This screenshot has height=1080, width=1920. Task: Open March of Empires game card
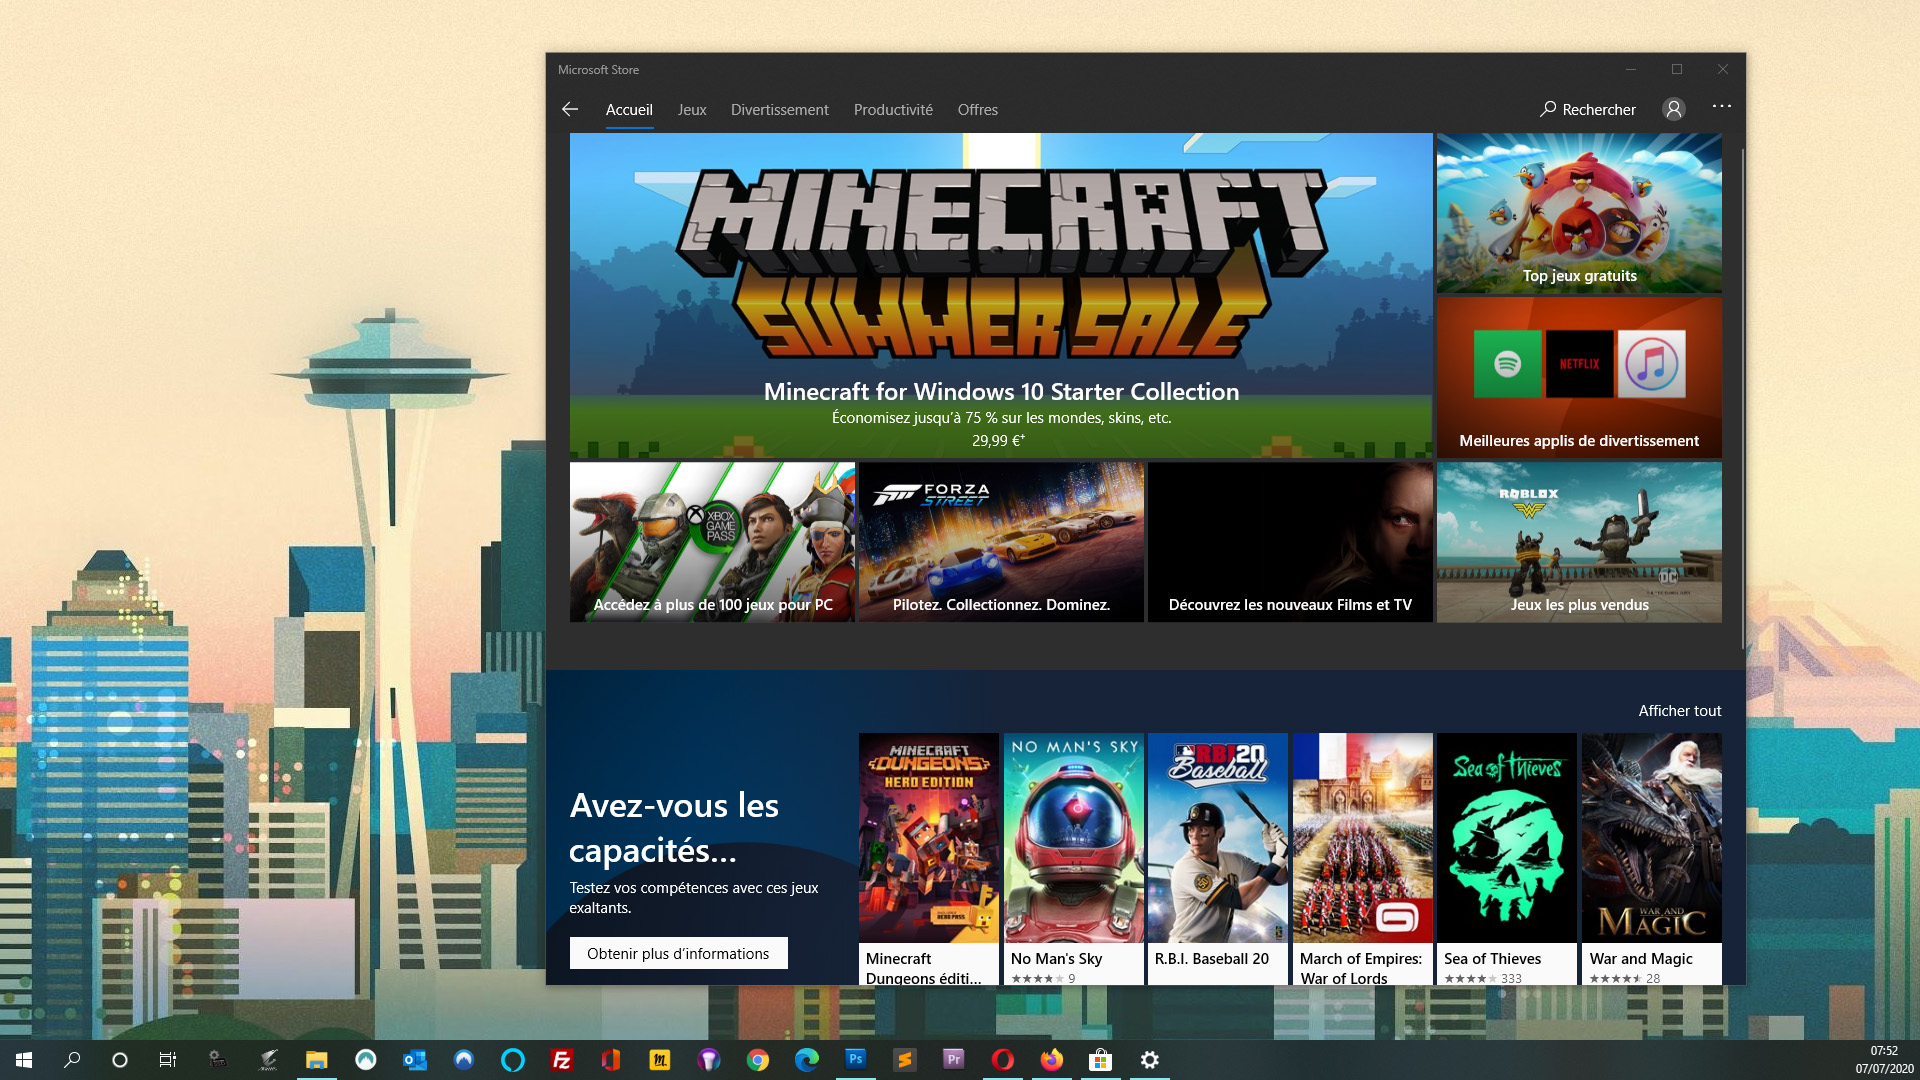click(1362, 859)
